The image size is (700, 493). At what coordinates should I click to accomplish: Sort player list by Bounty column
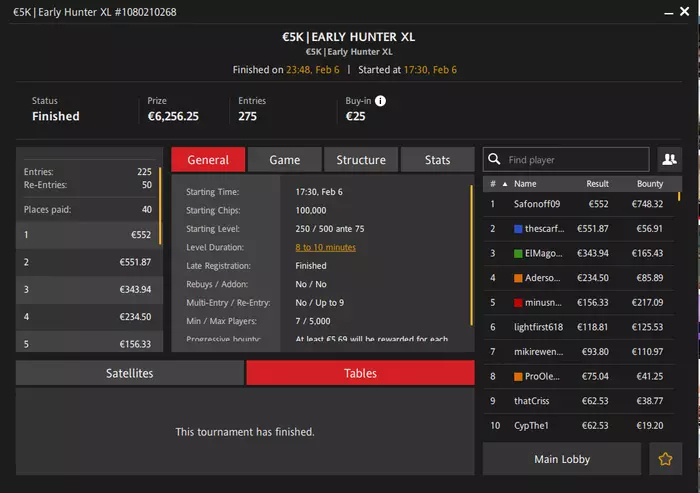[650, 184]
